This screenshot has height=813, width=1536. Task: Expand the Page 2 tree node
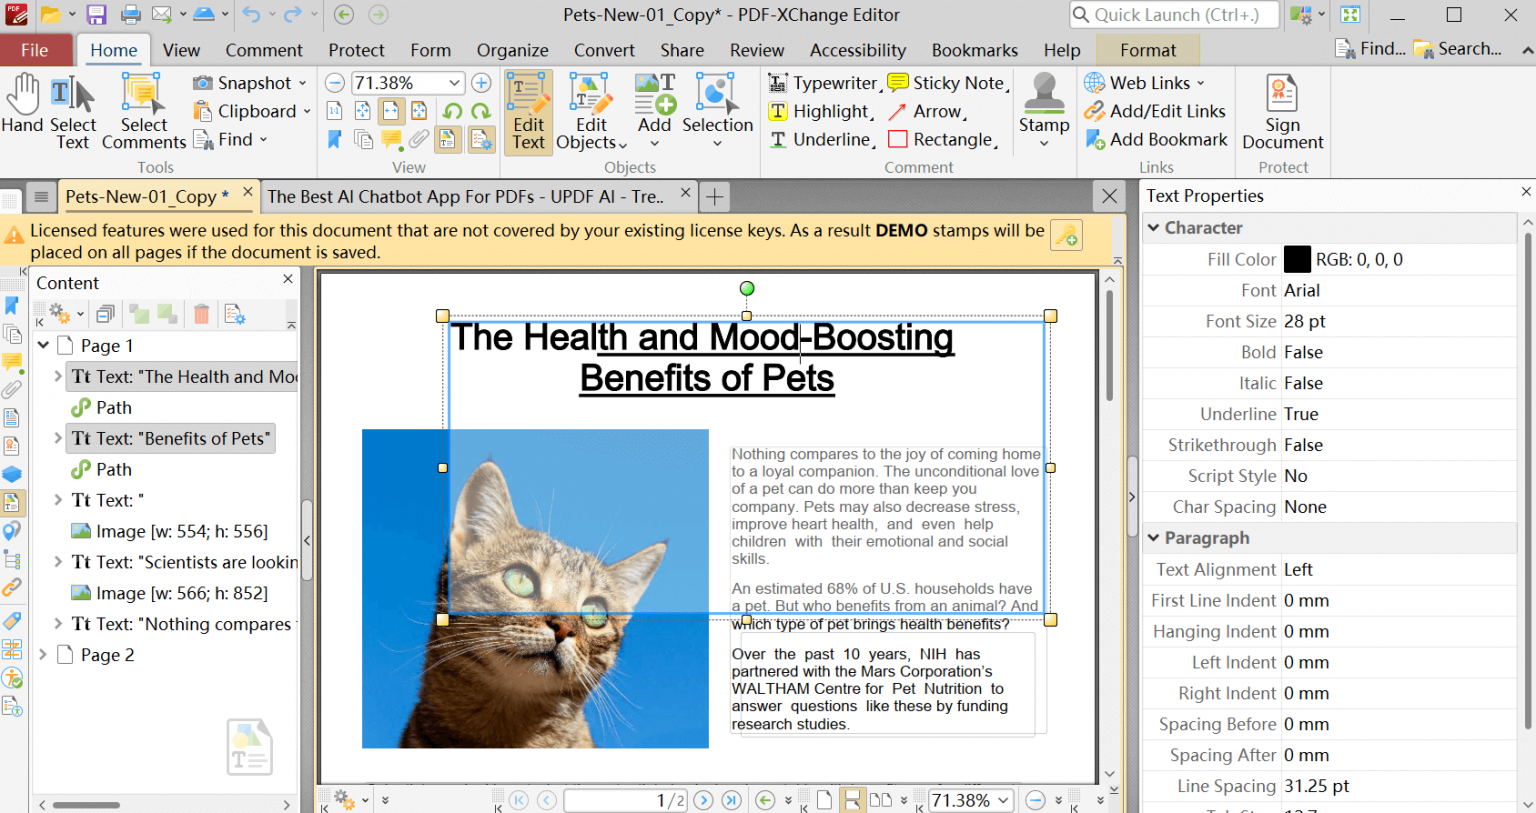point(43,655)
